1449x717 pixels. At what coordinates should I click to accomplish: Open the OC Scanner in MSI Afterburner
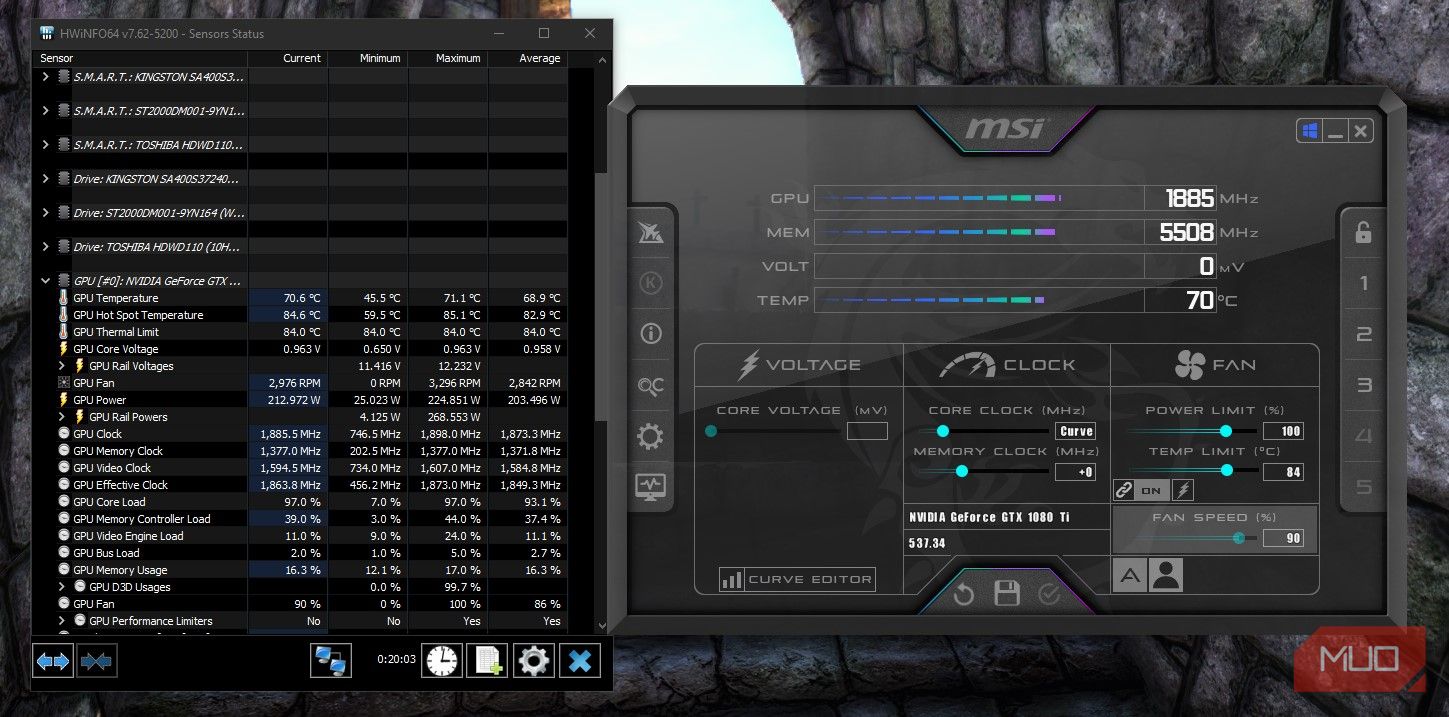point(651,387)
